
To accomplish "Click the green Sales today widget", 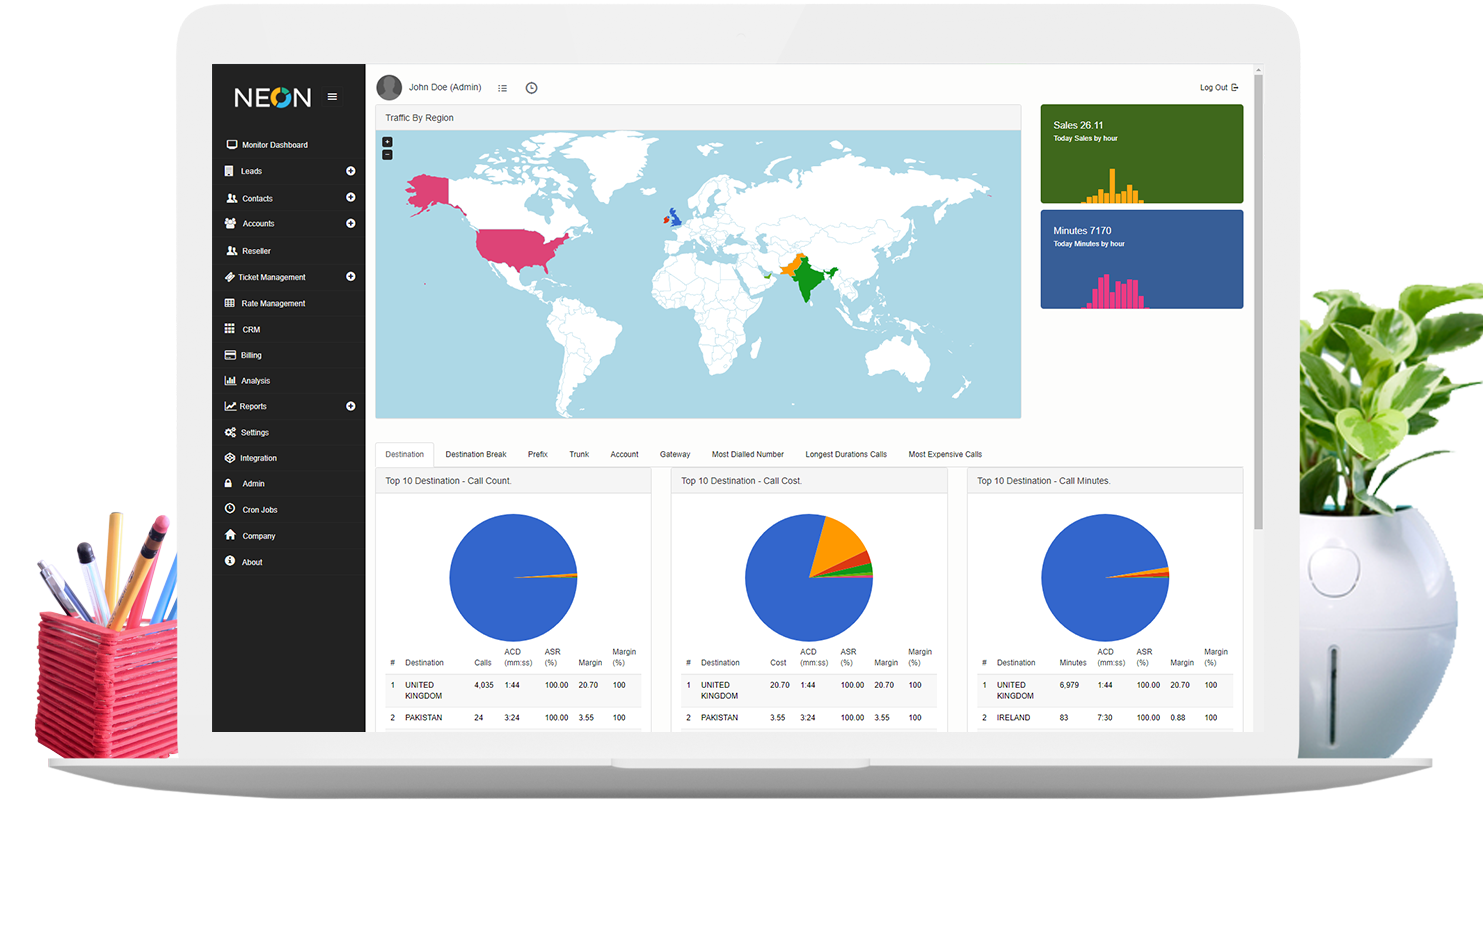I will [x=1141, y=154].
